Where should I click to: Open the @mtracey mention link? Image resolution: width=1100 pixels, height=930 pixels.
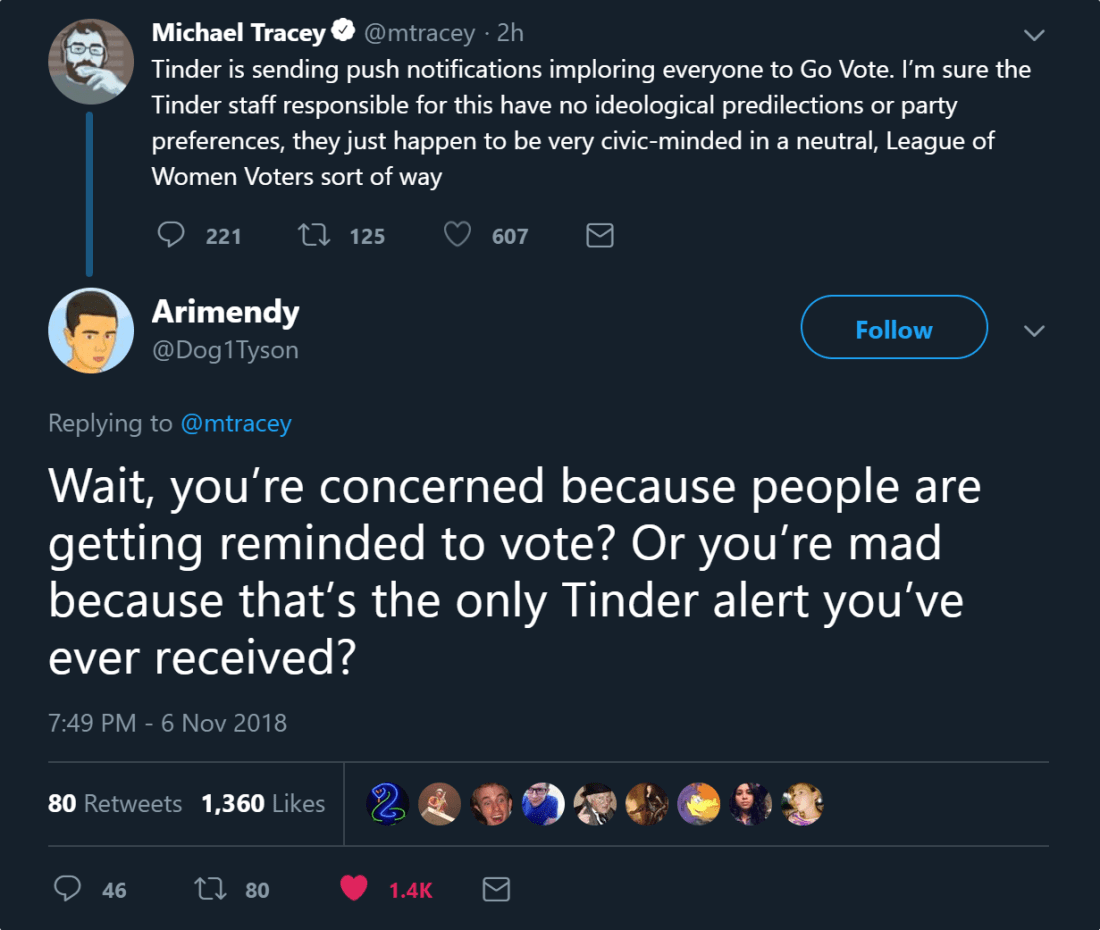[x=236, y=423]
